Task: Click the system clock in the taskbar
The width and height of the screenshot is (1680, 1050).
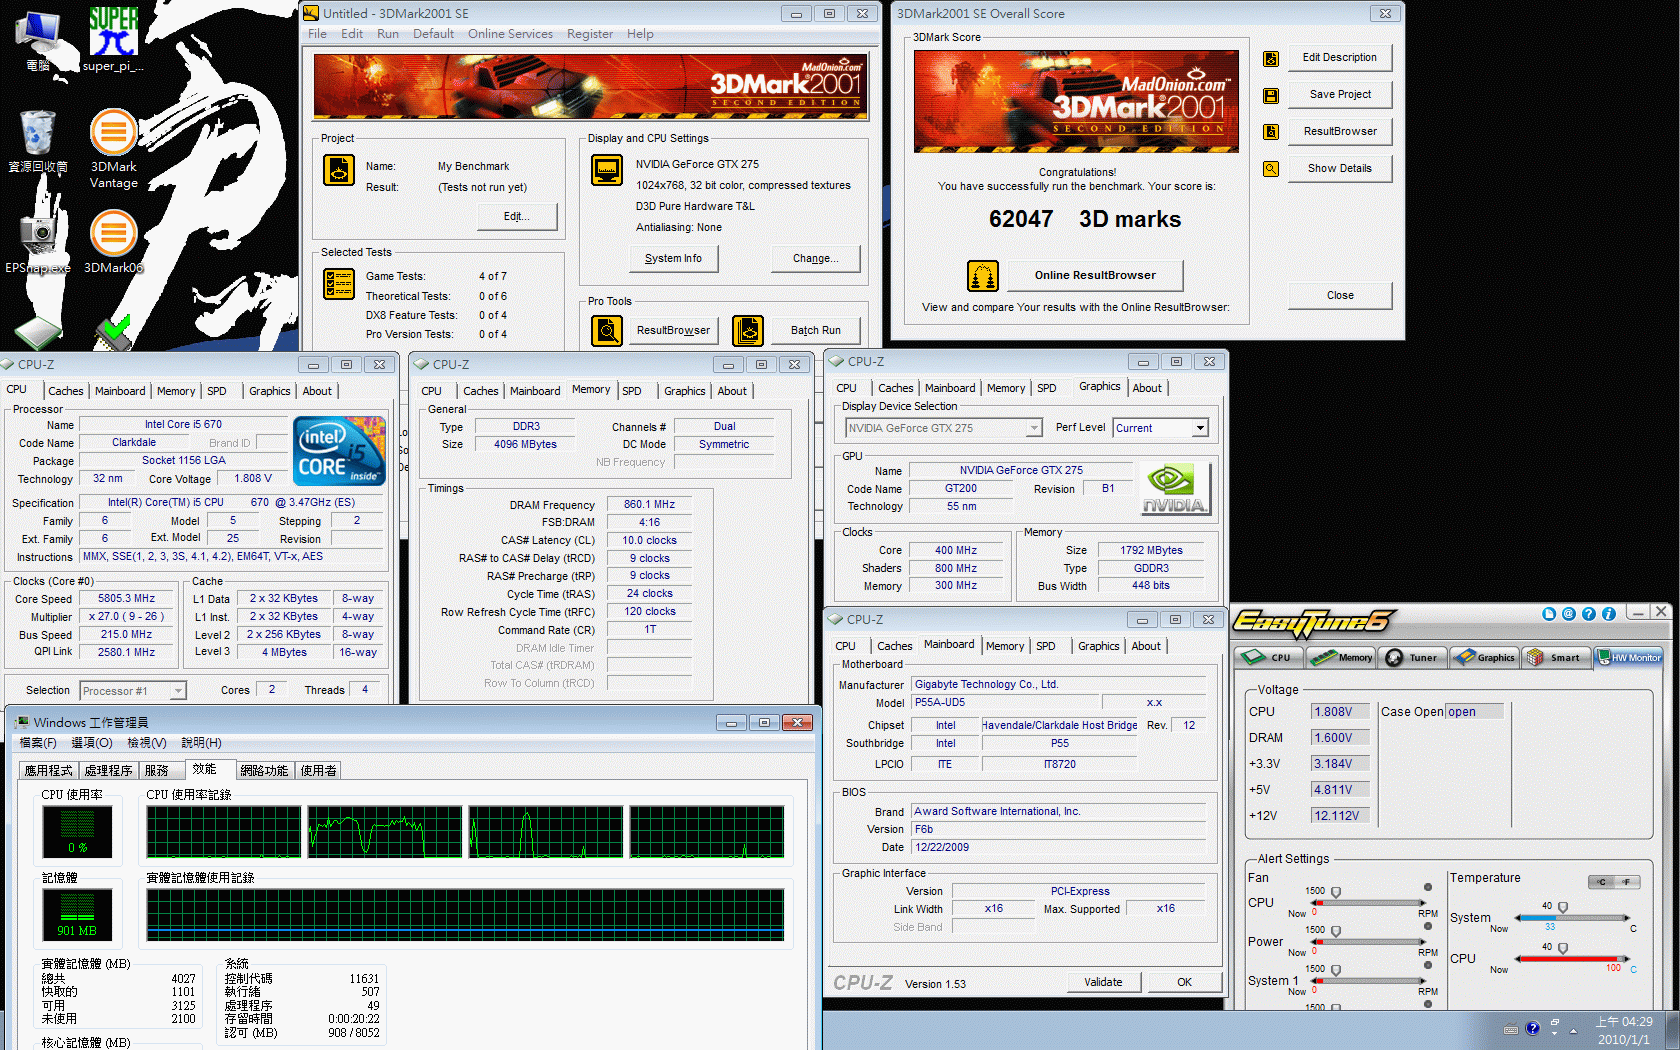Action: (x=1623, y=1030)
